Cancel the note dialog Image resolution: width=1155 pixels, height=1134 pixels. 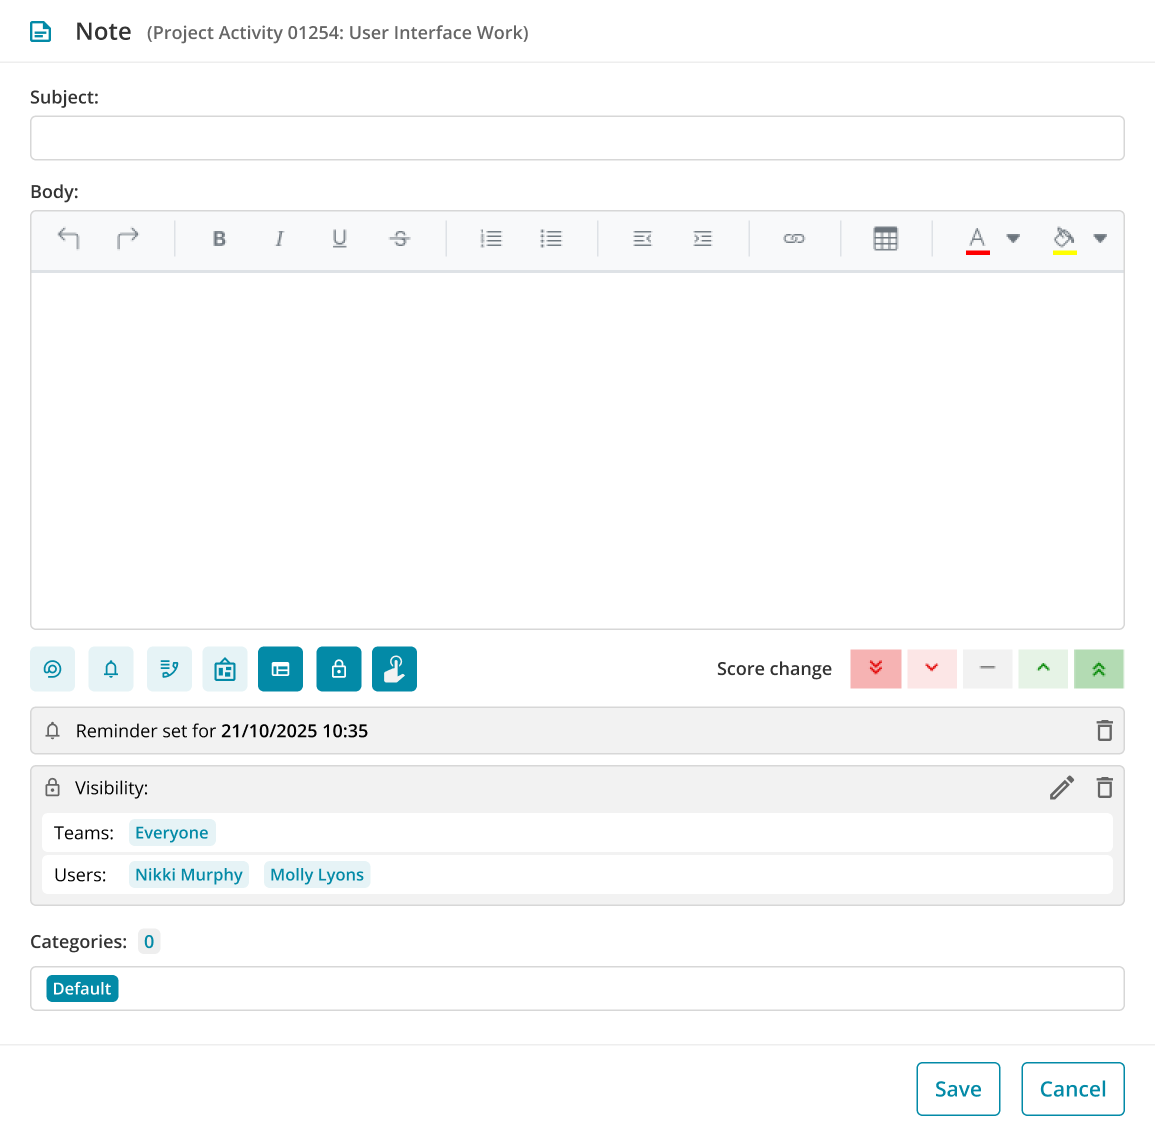(x=1072, y=1089)
